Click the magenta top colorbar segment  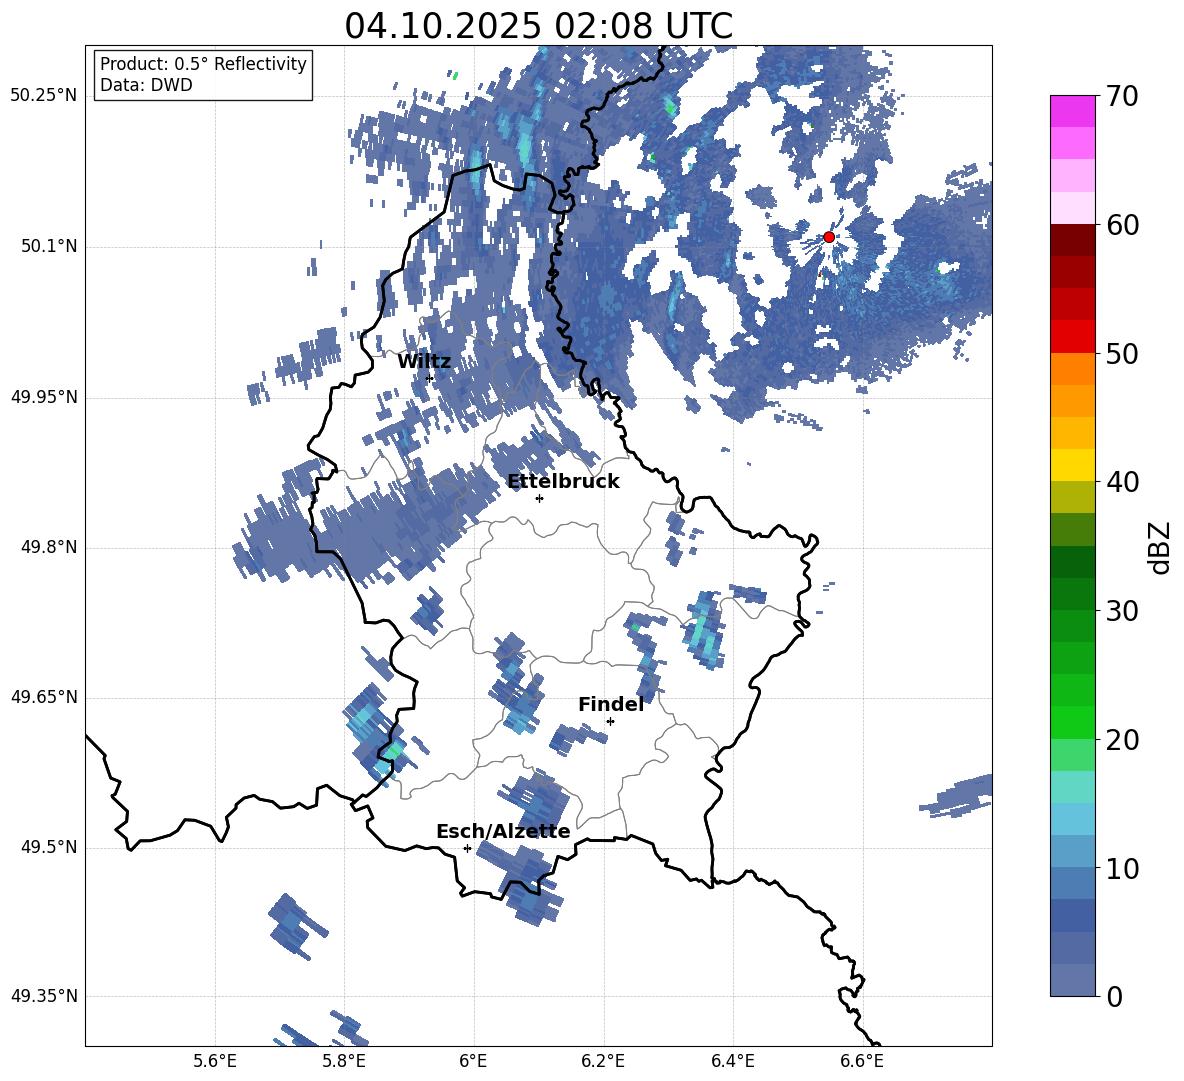point(1073,112)
